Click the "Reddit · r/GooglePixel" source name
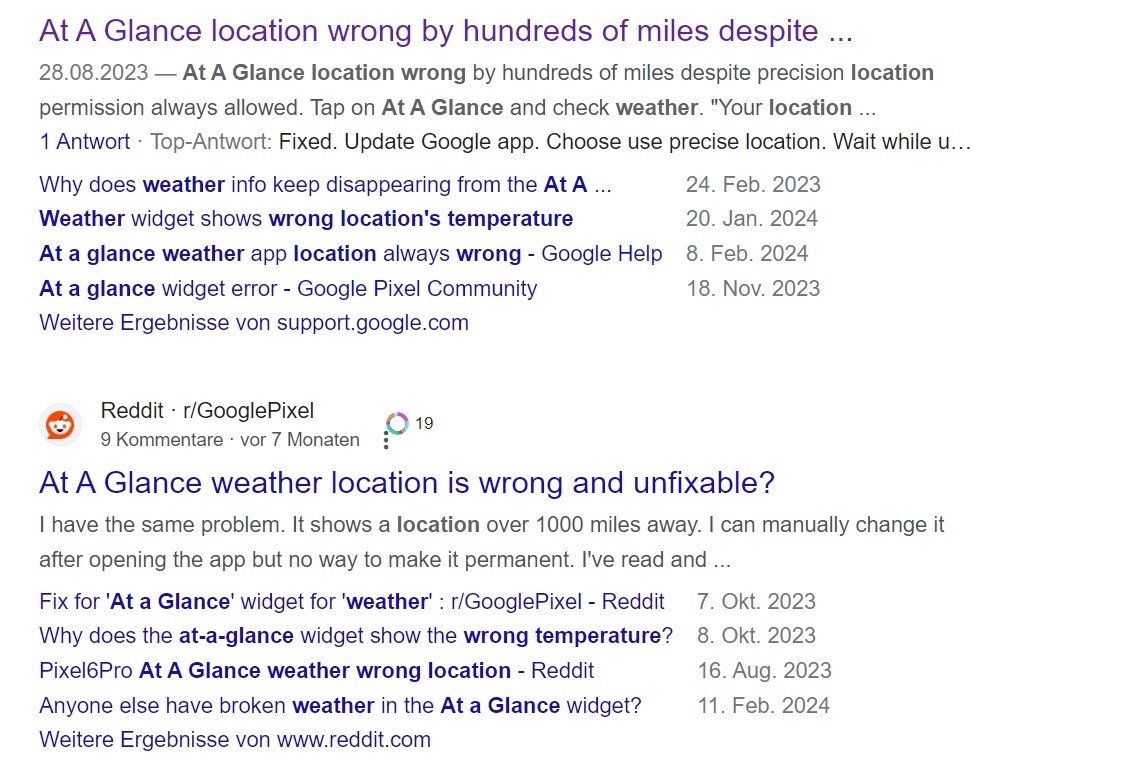 [x=207, y=410]
